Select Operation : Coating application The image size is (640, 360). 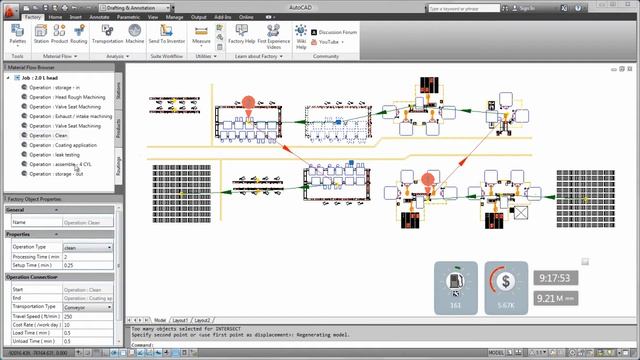63,145
